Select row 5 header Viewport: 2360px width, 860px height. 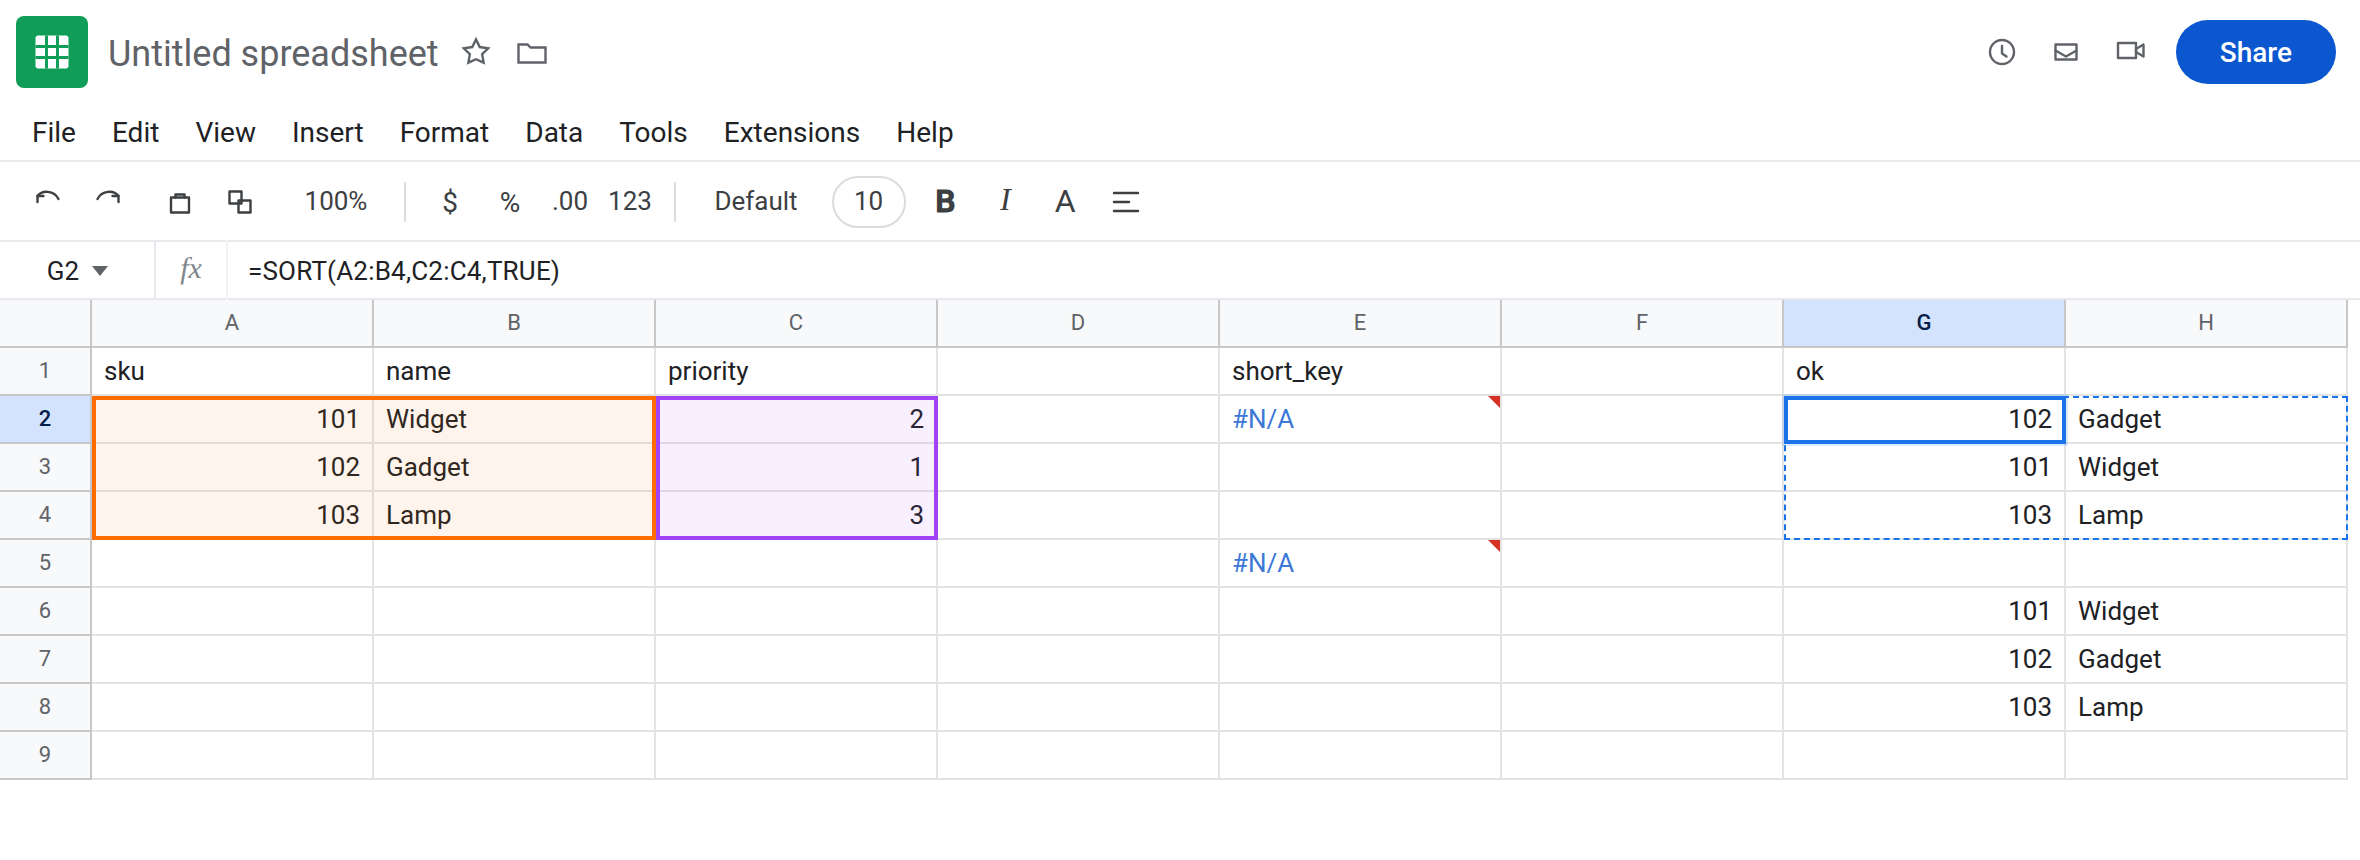click(x=45, y=563)
